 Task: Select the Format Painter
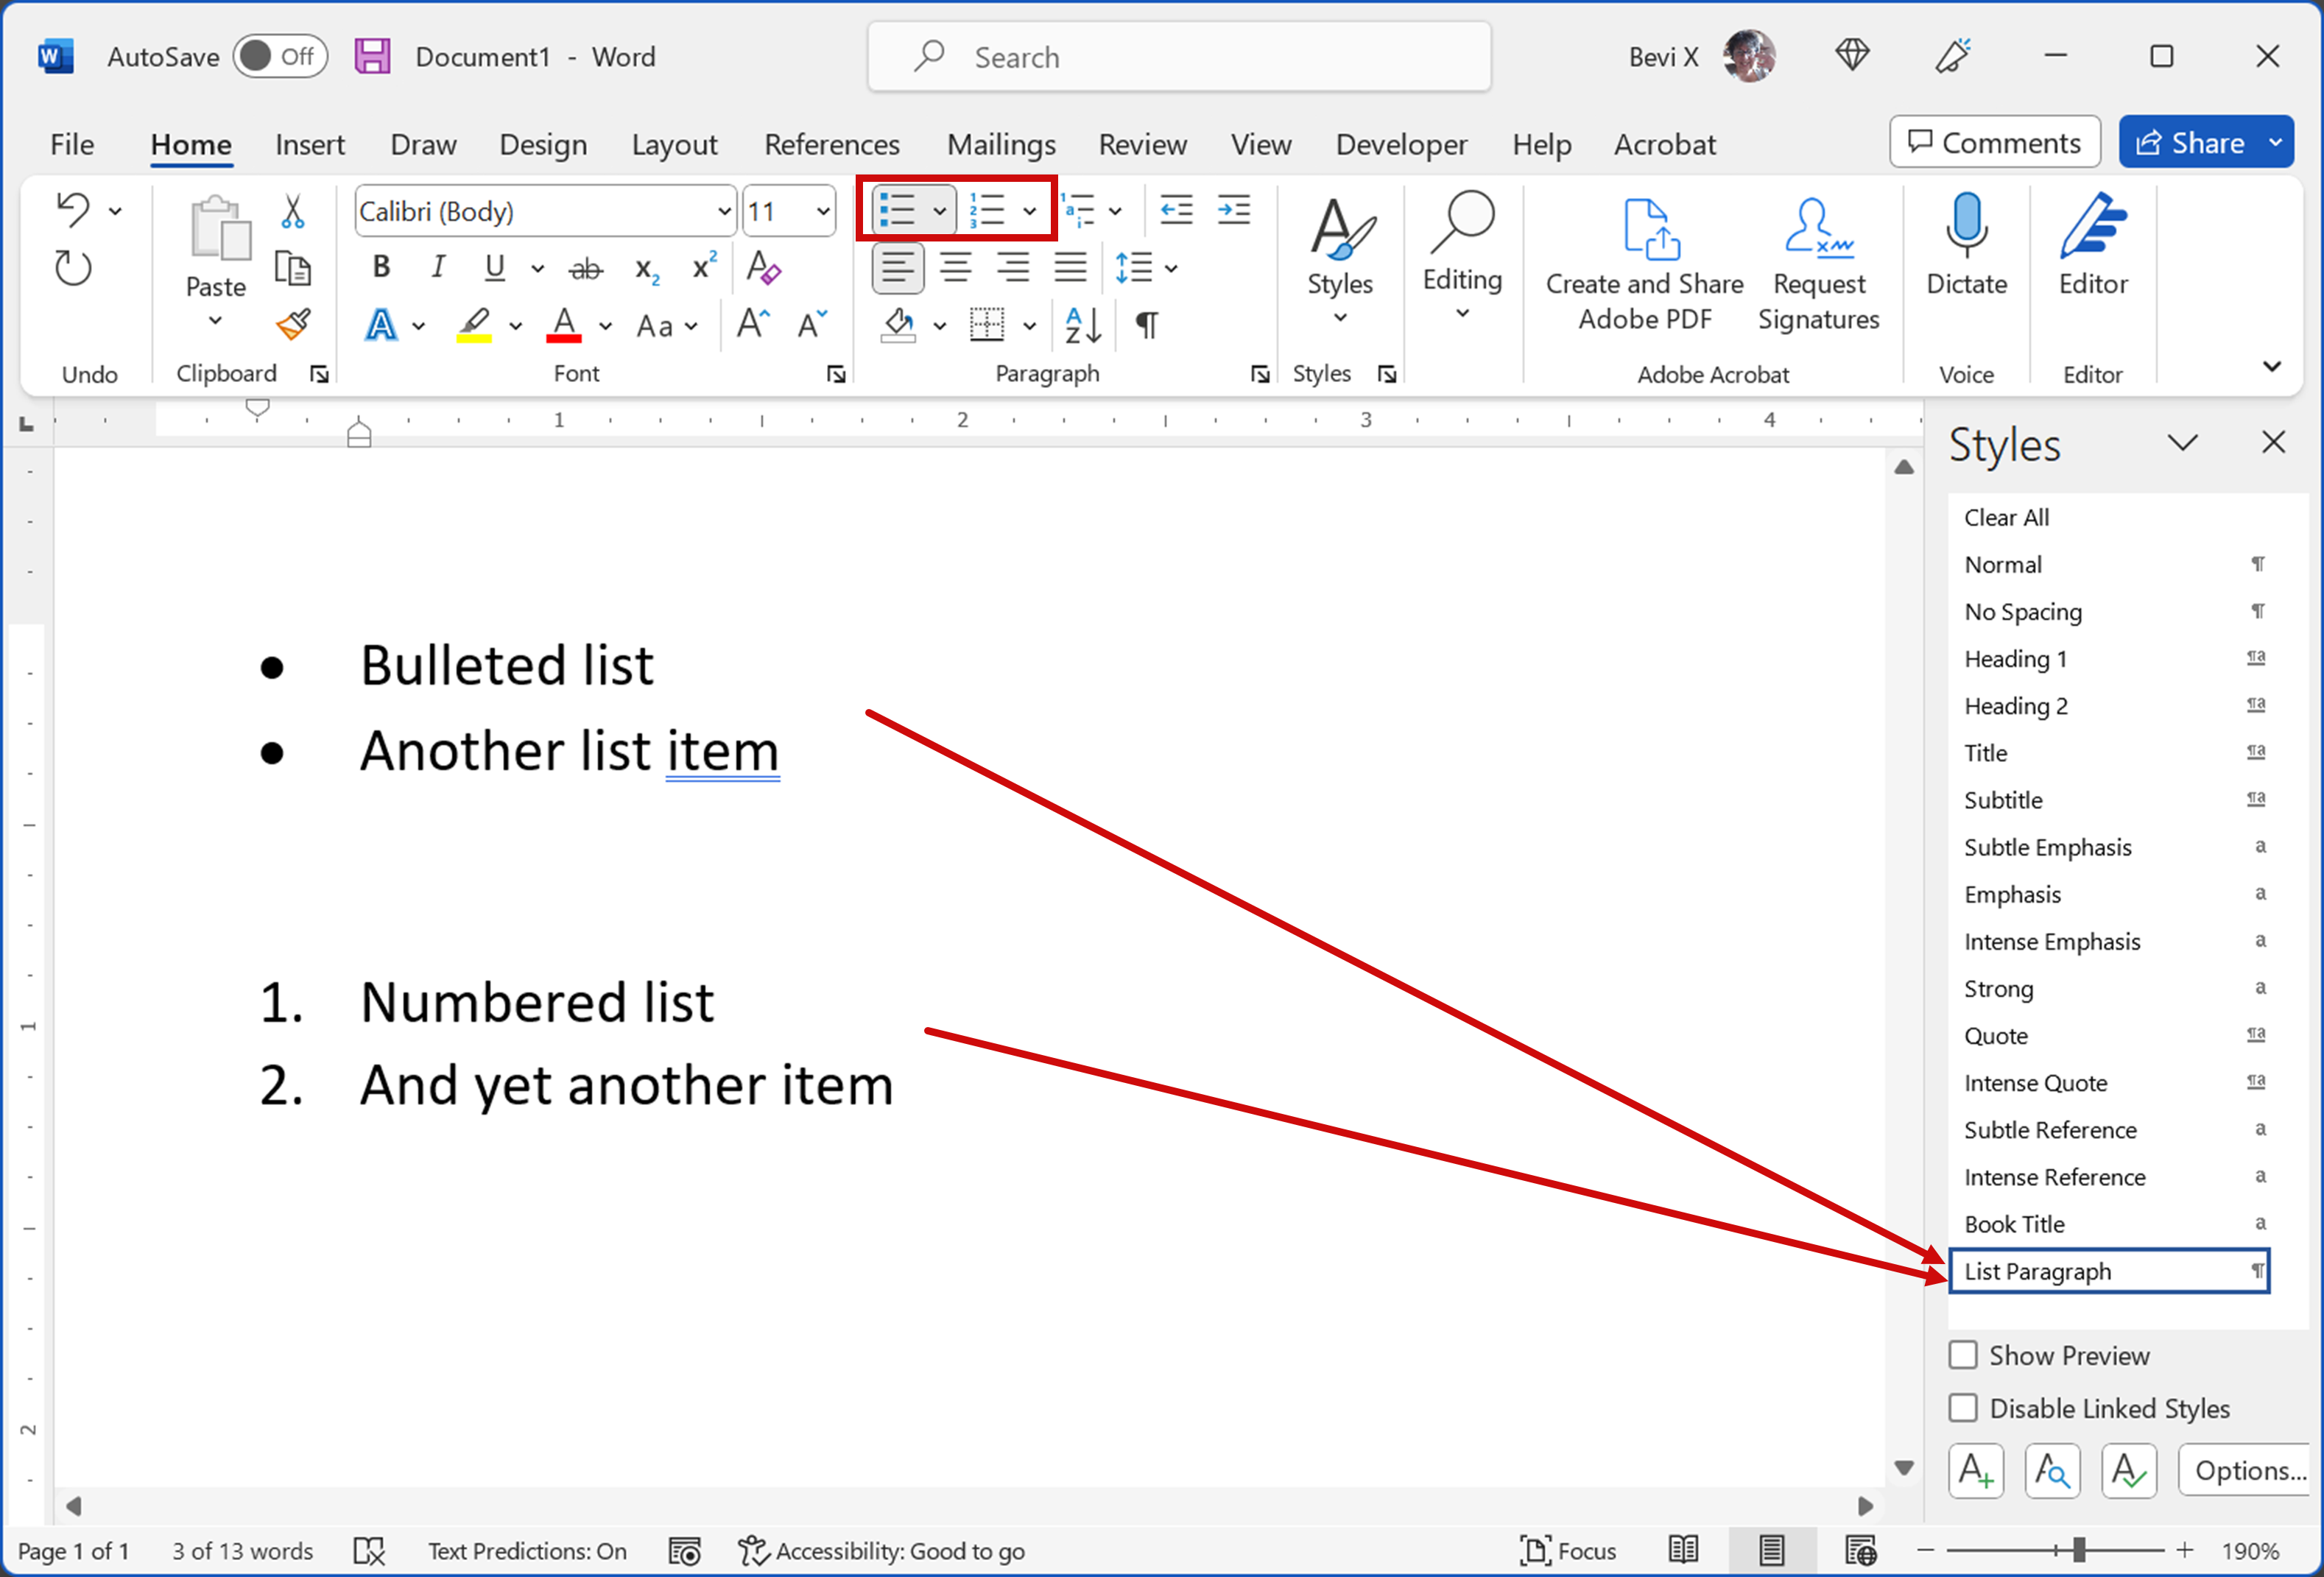[x=294, y=325]
